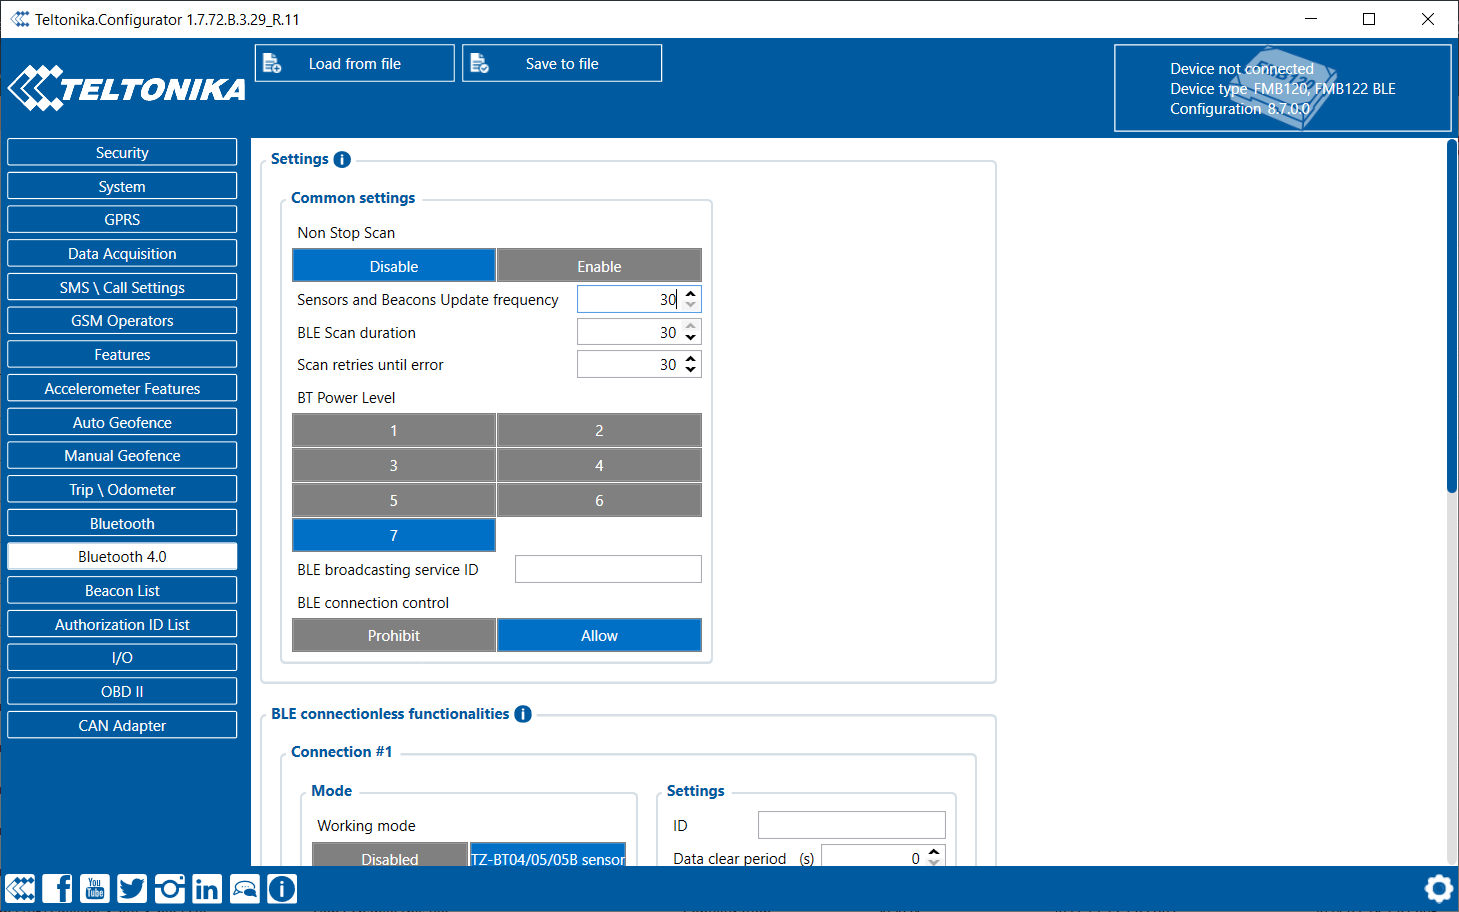Click the device connection status panel
Image resolution: width=1459 pixels, height=912 pixels.
[1283, 88]
